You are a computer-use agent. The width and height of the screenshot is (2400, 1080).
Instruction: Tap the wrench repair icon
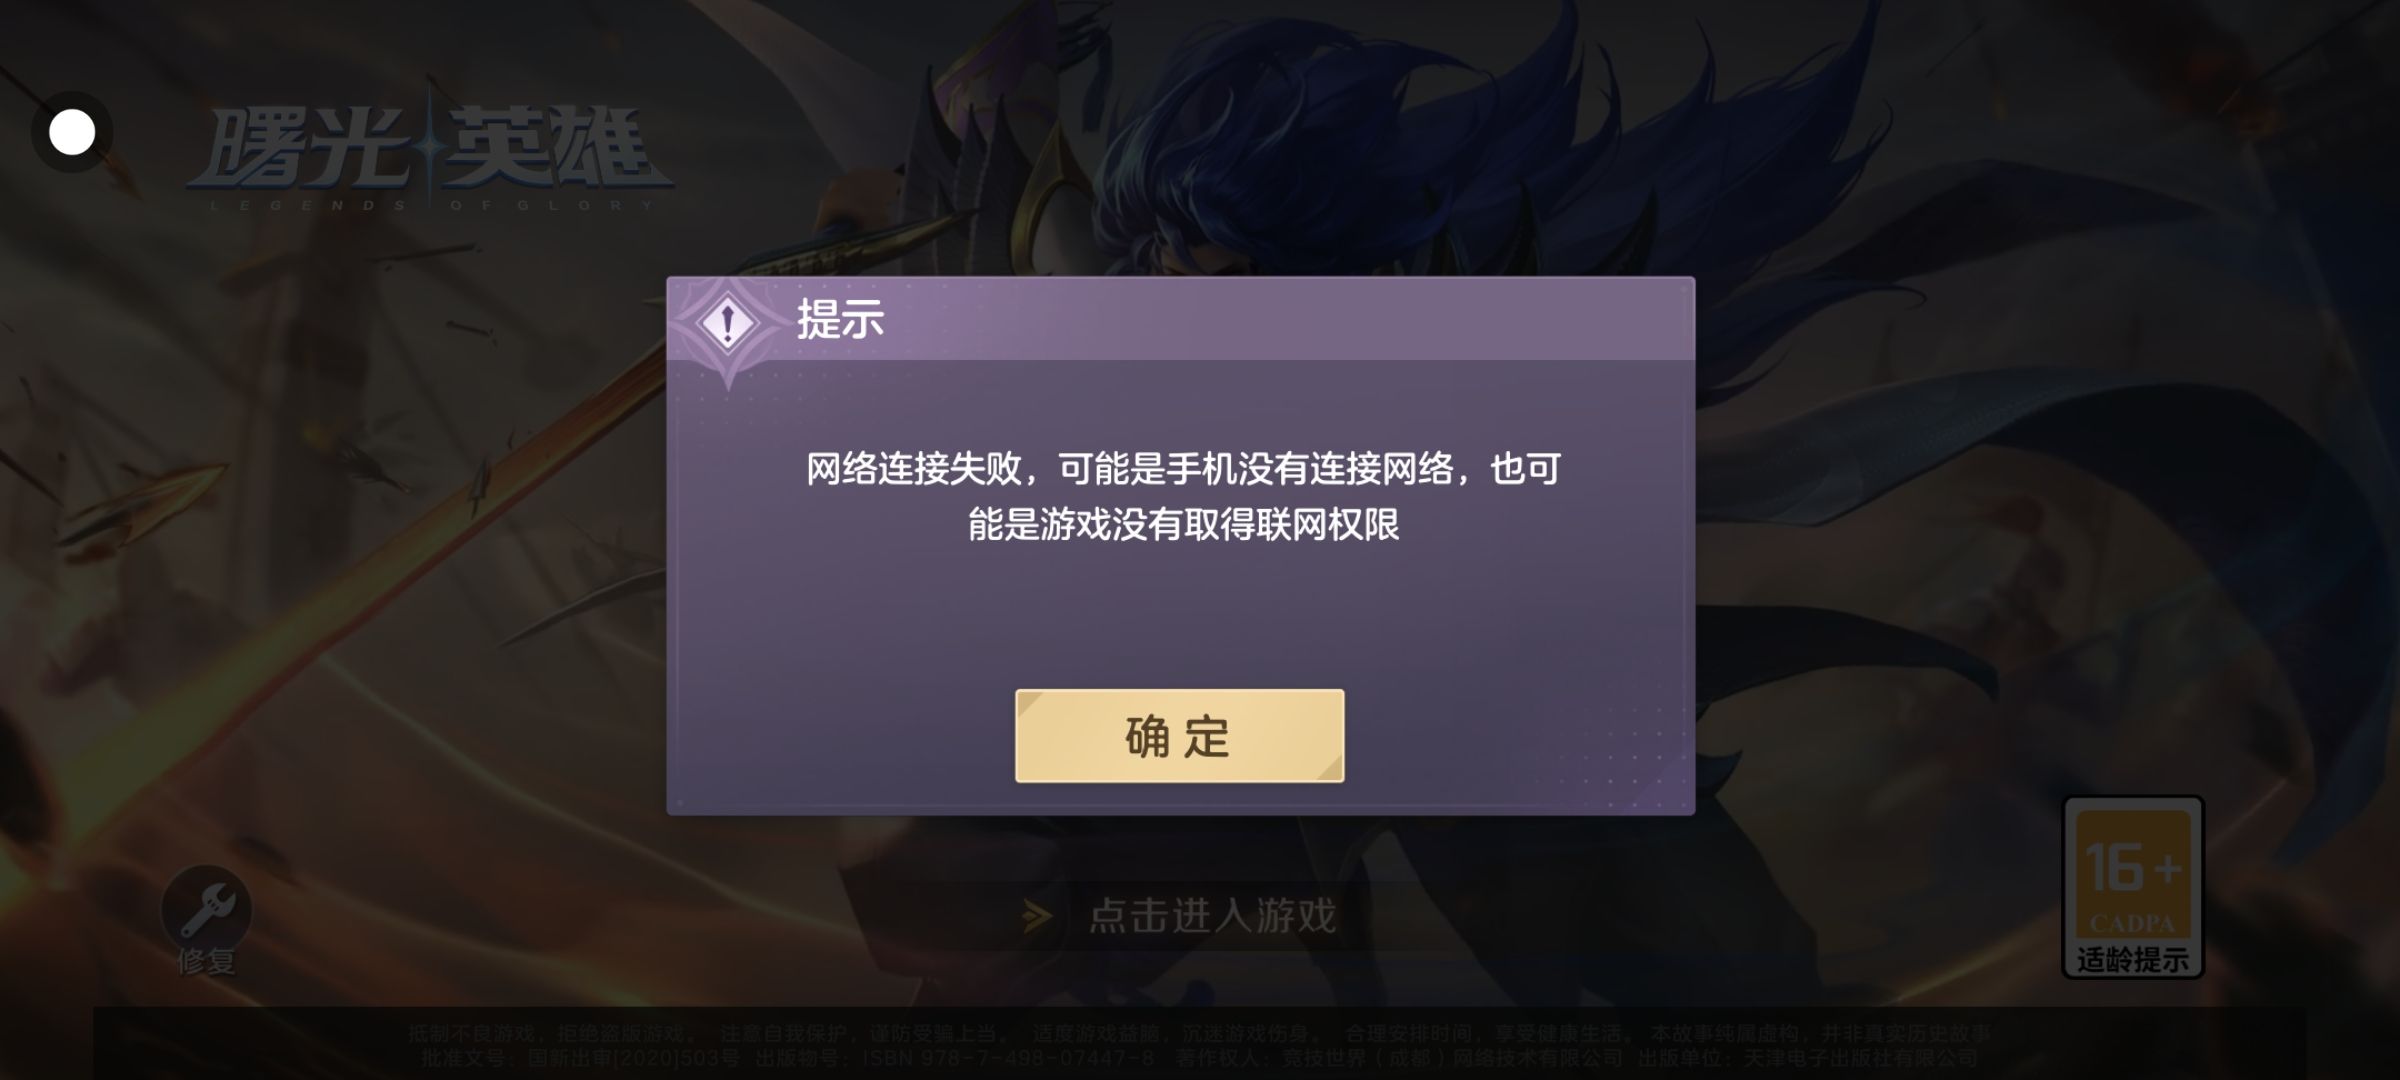point(207,909)
